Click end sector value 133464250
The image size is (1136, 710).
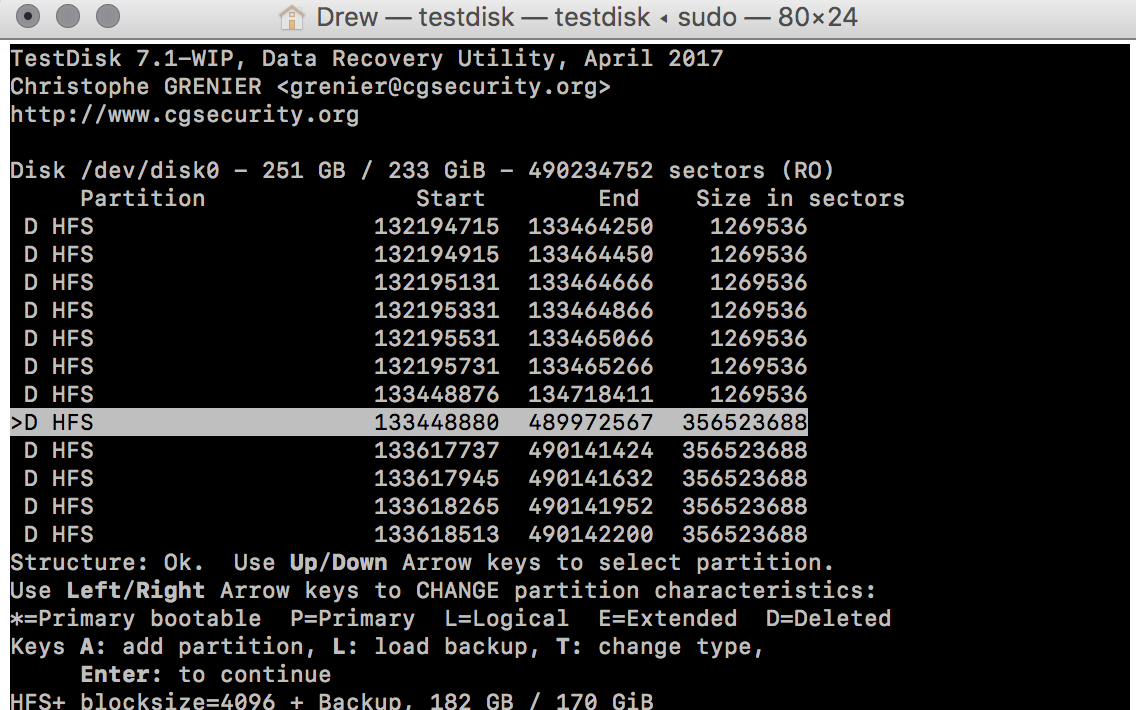tap(590, 227)
